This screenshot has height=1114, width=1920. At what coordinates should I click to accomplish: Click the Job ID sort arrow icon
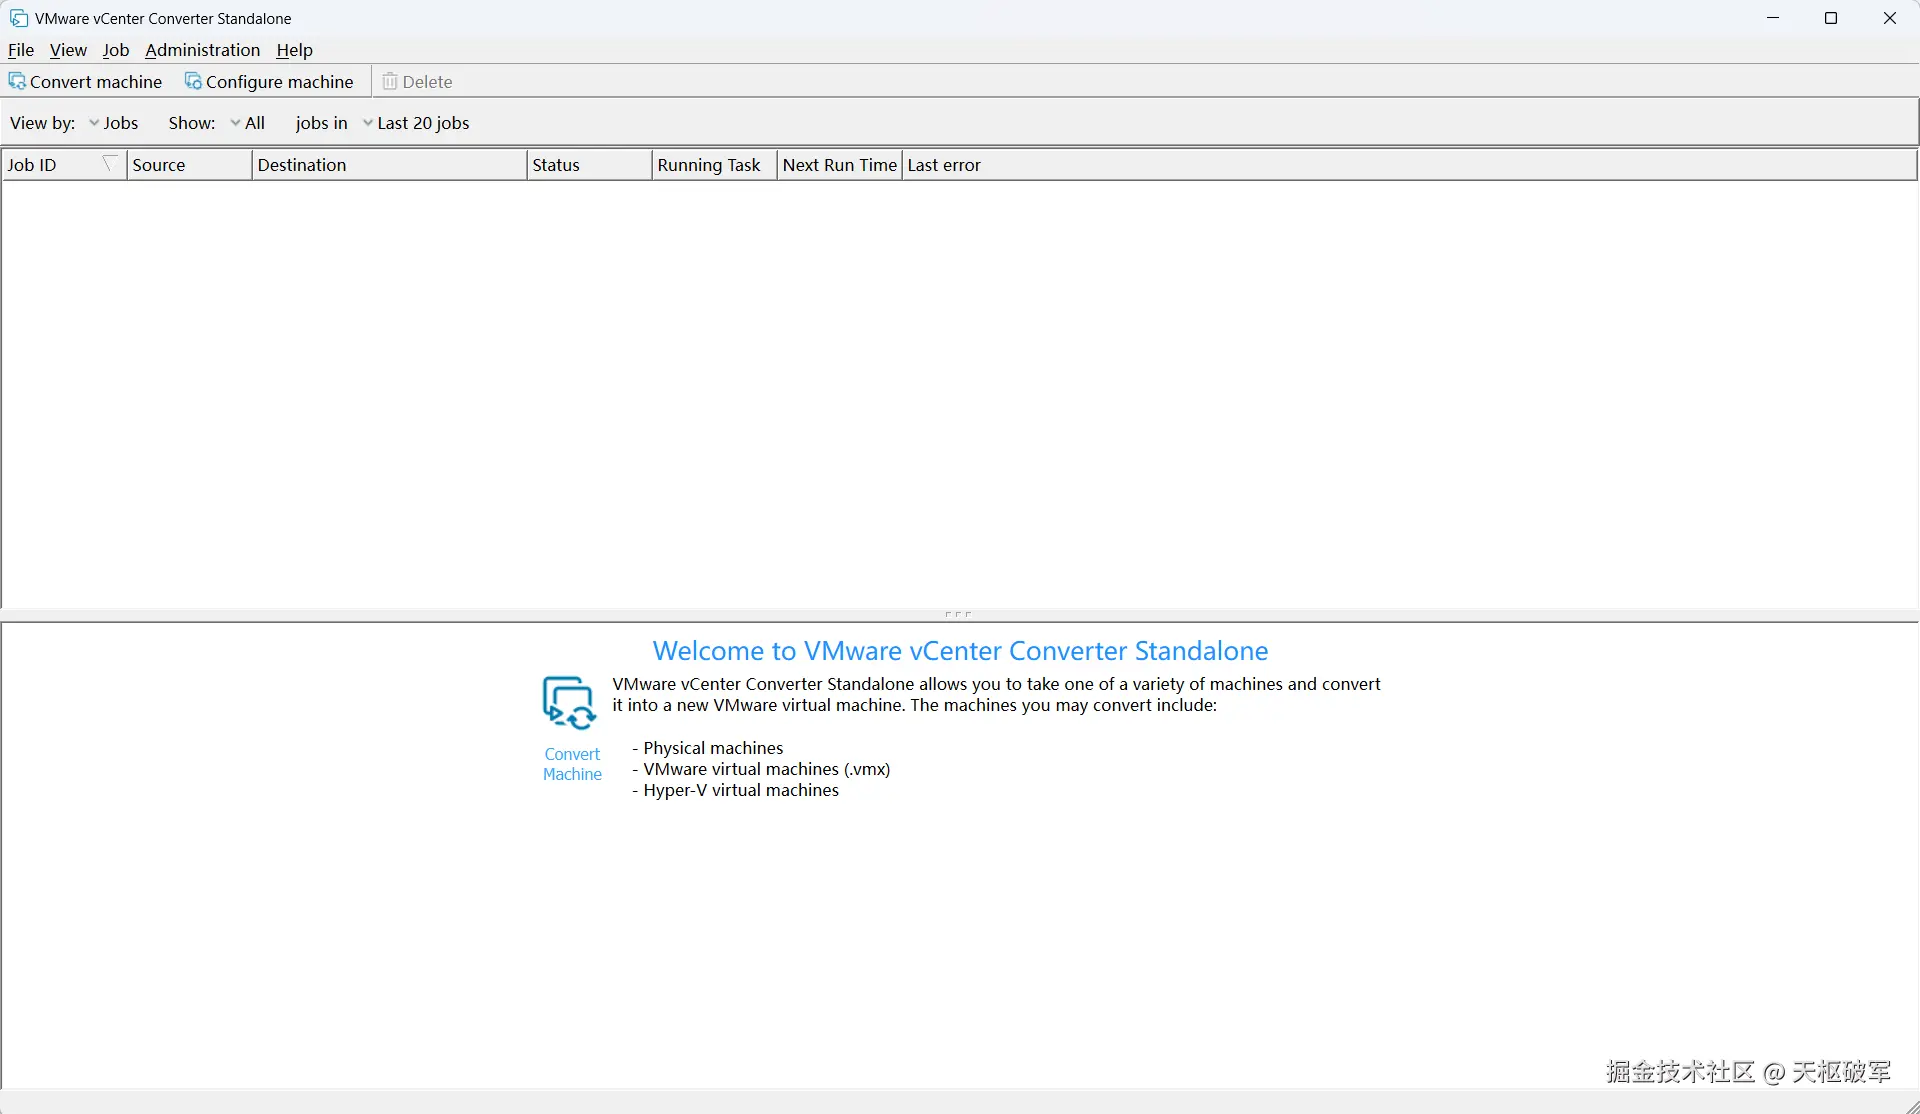pyautogui.click(x=110, y=163)
